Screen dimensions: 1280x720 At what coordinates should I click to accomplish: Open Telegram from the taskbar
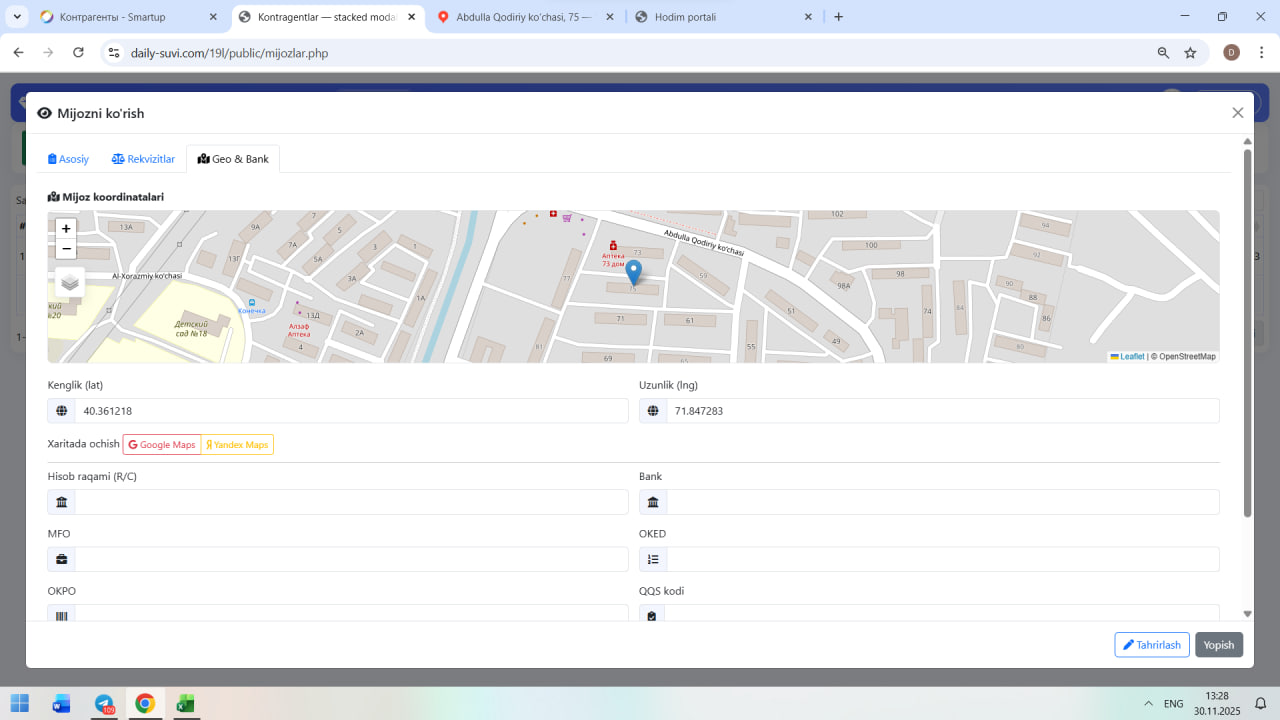coord(104,704)
